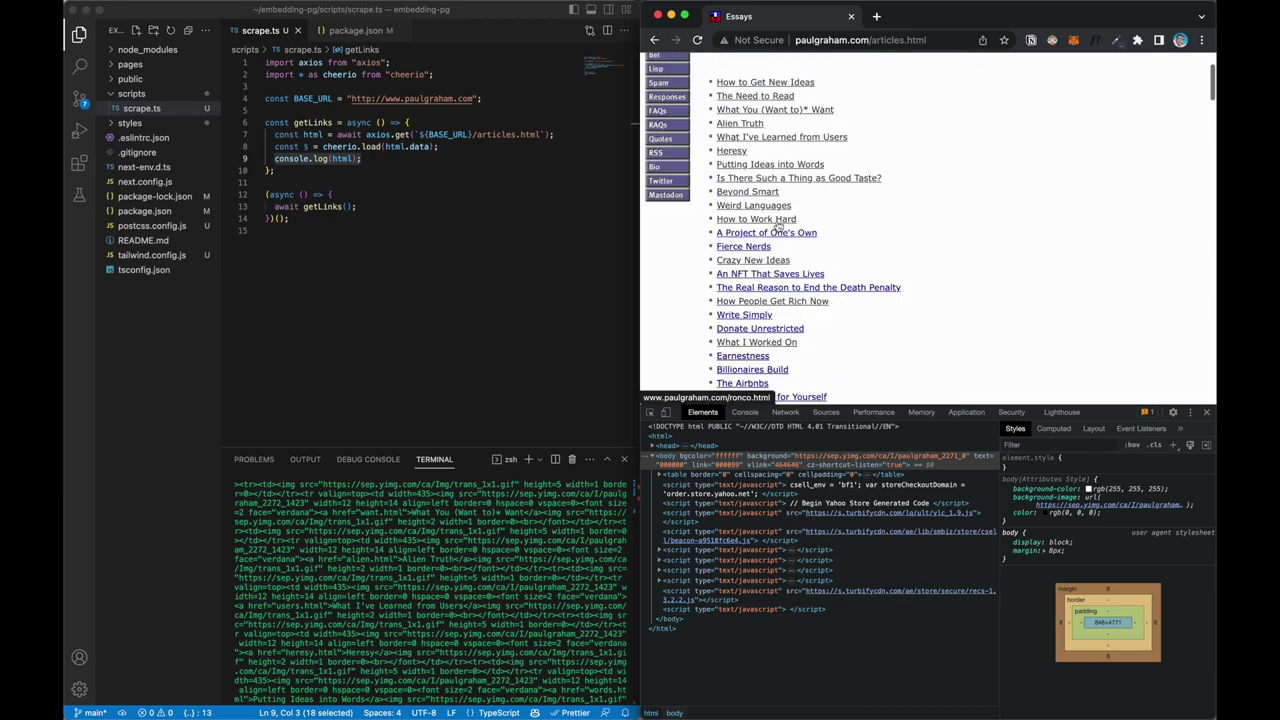
Task: Open the Manage gear in VS Code
Action: [x=79, y=689]
